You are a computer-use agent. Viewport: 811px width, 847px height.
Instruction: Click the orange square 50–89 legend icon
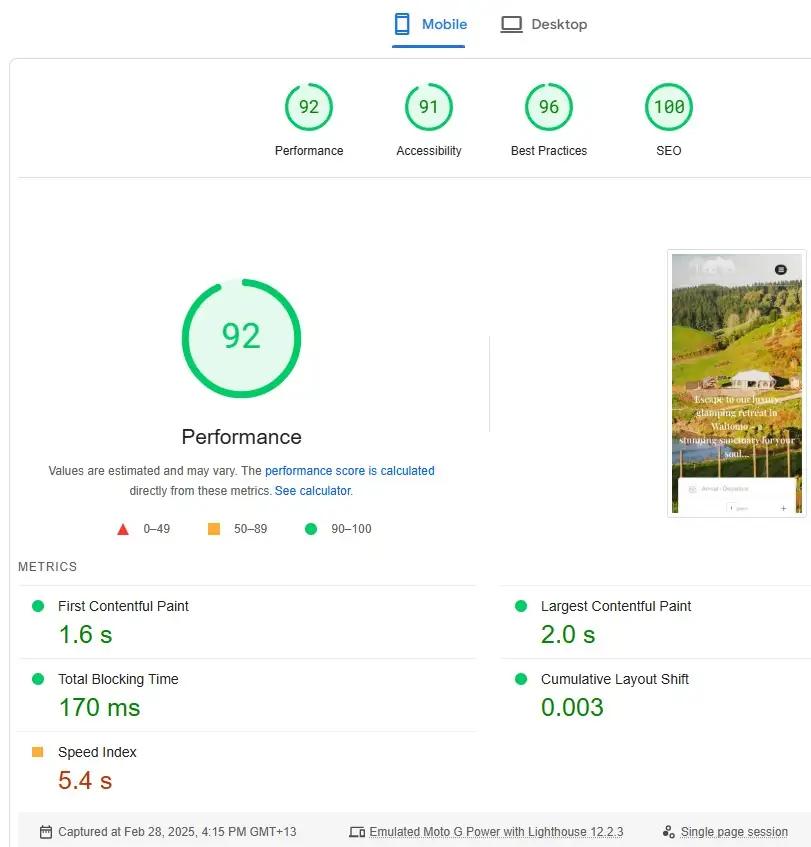point(213,529)
